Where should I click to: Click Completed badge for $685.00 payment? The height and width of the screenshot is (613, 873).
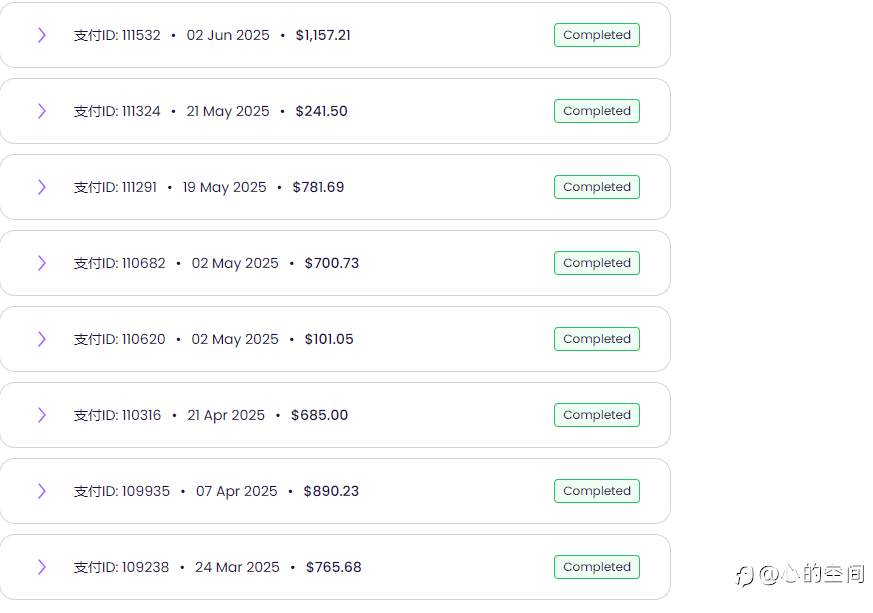pyautogui.click(x=596, y=415)
